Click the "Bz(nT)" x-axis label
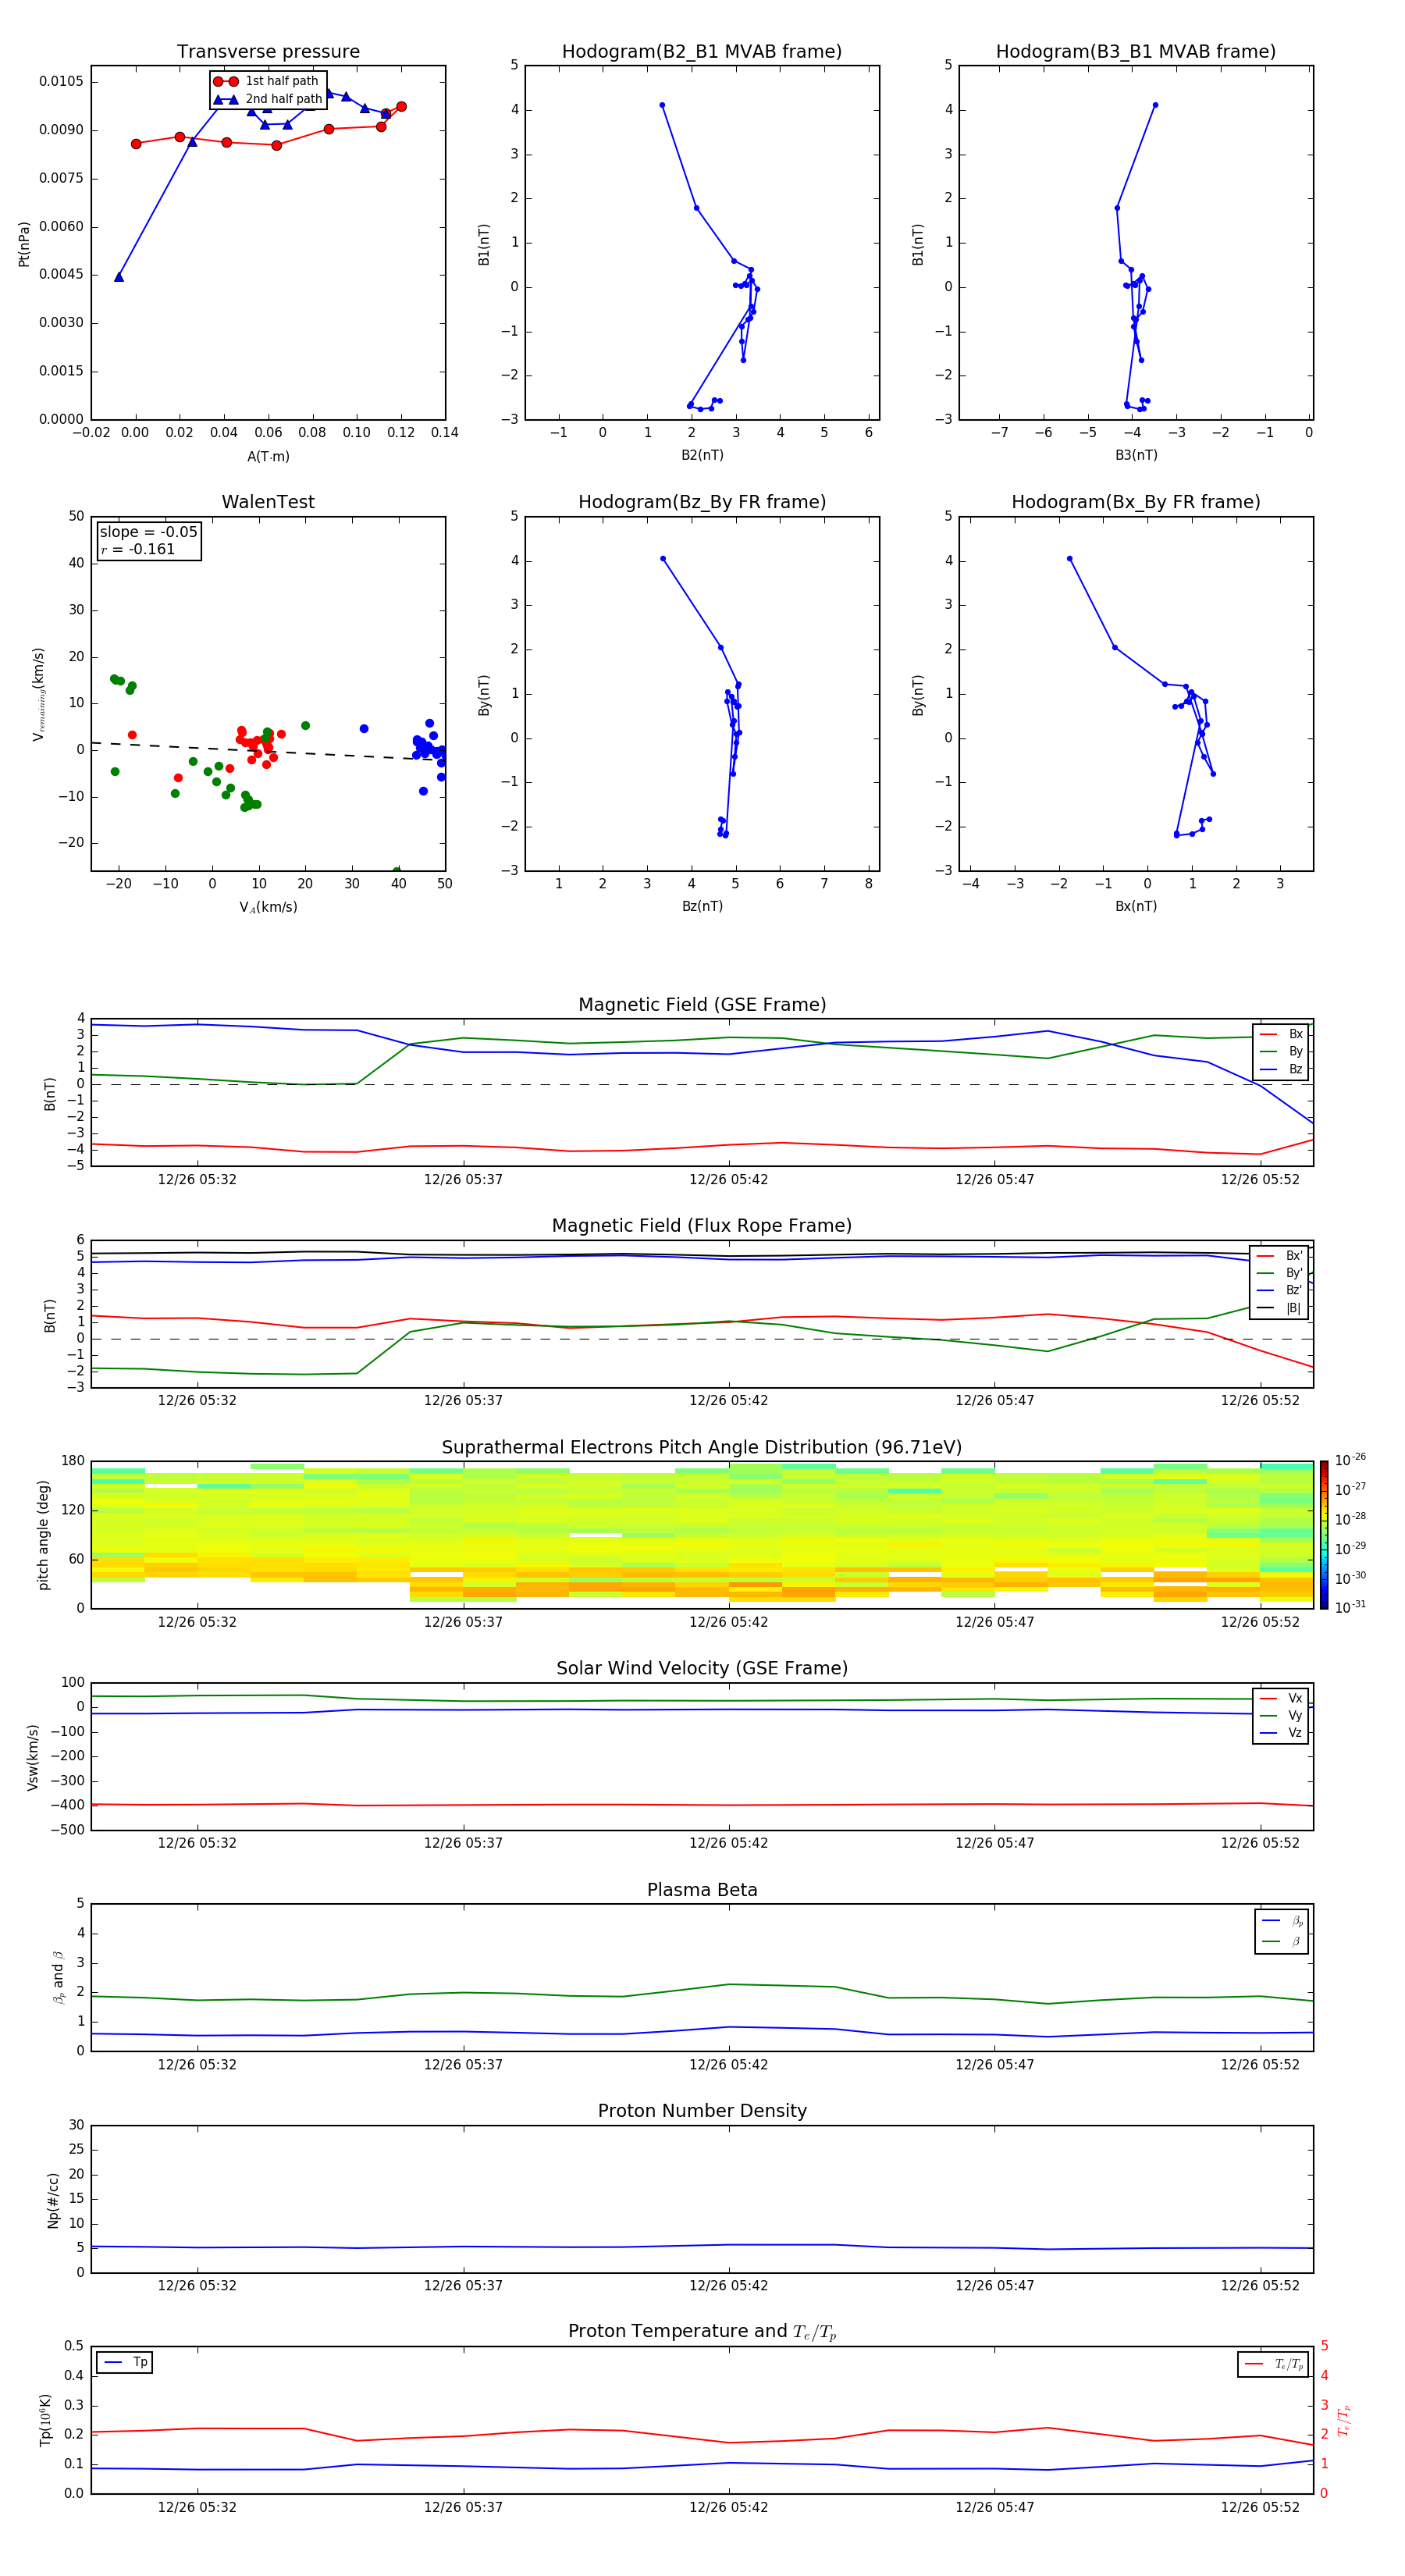The image size is (1405, 2576). click(x=702, y=906)
